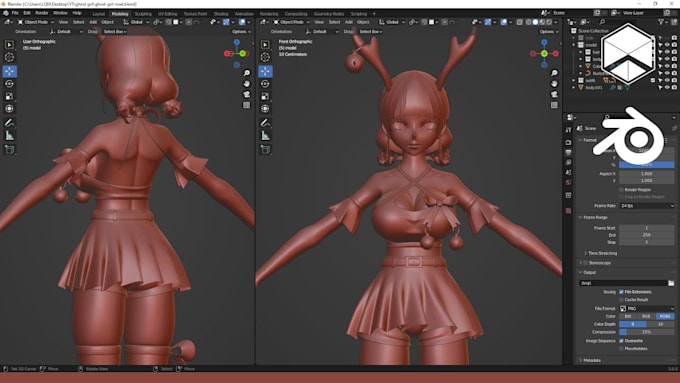Open the World properties tab icon
Viewport: 680px width, 383px height.
pyautogui.click(x=569, y=182)
